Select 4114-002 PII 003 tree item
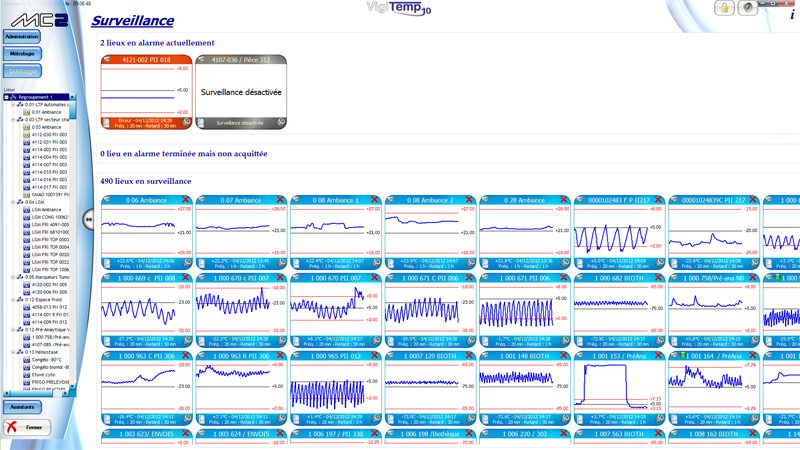This screenshot has width=800, height=450. 49,149
